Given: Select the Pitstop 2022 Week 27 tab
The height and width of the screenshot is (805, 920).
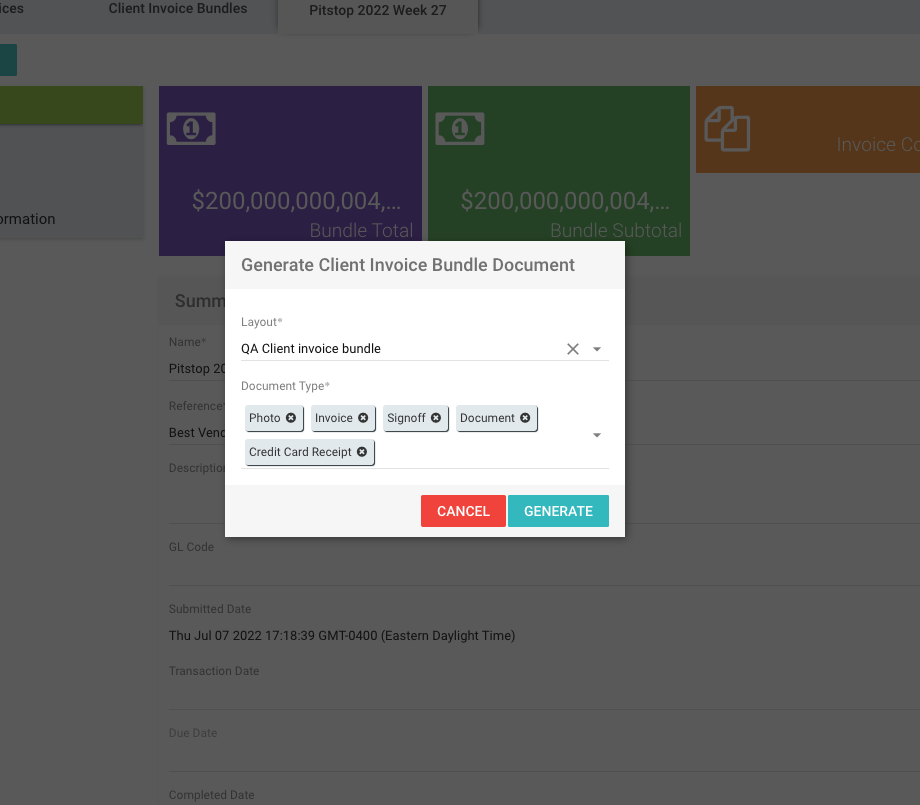Looking at the screenshot, I should tap(378, 12).
